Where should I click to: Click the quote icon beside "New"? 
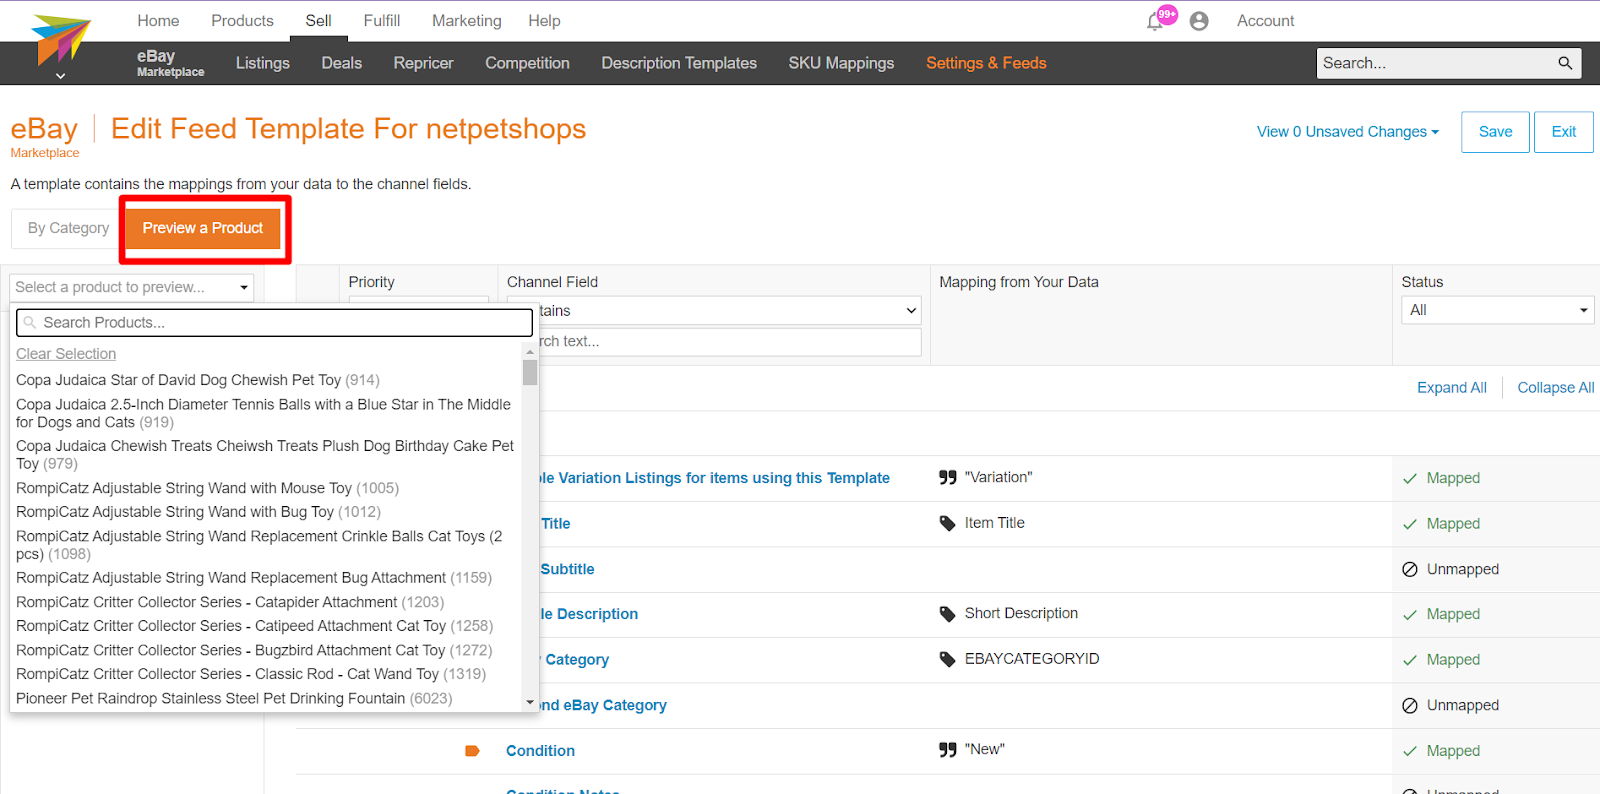(x=948, y=750)
